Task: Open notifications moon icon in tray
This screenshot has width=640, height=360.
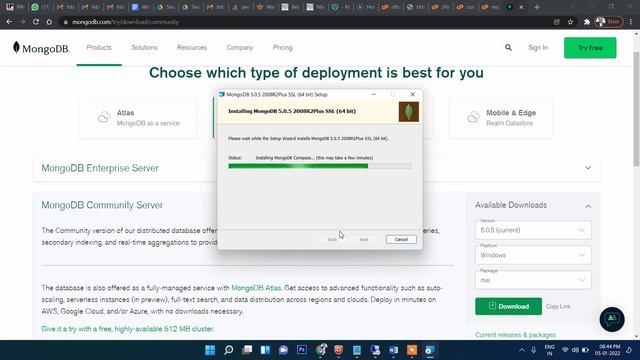Action: [629, 350]
